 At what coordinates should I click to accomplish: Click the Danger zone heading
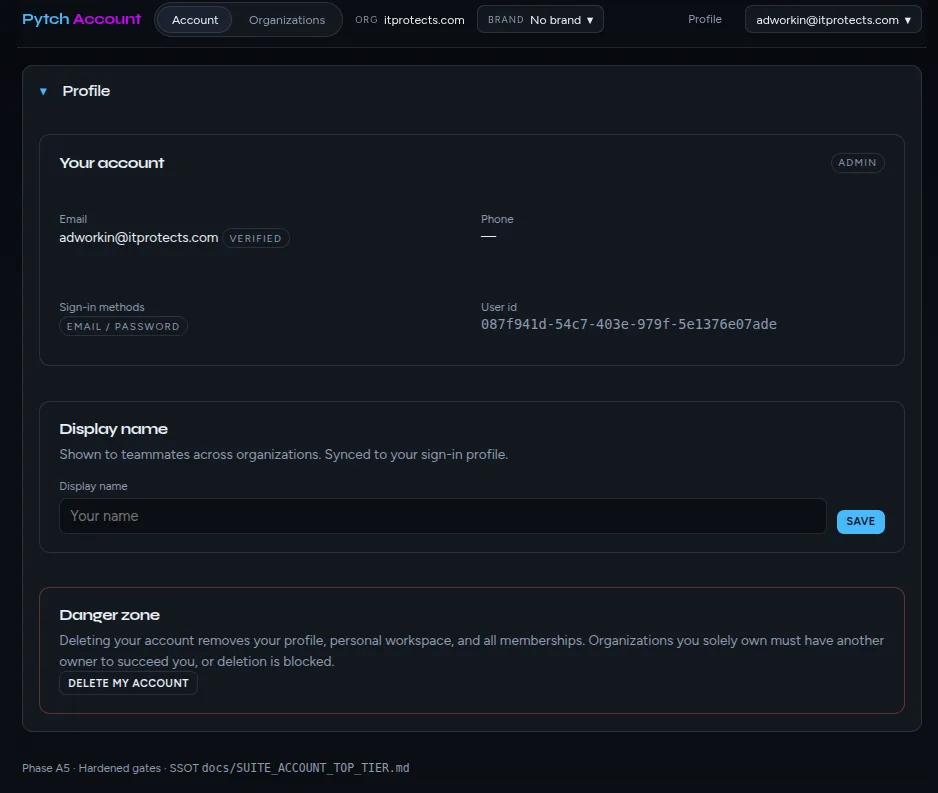109,615
